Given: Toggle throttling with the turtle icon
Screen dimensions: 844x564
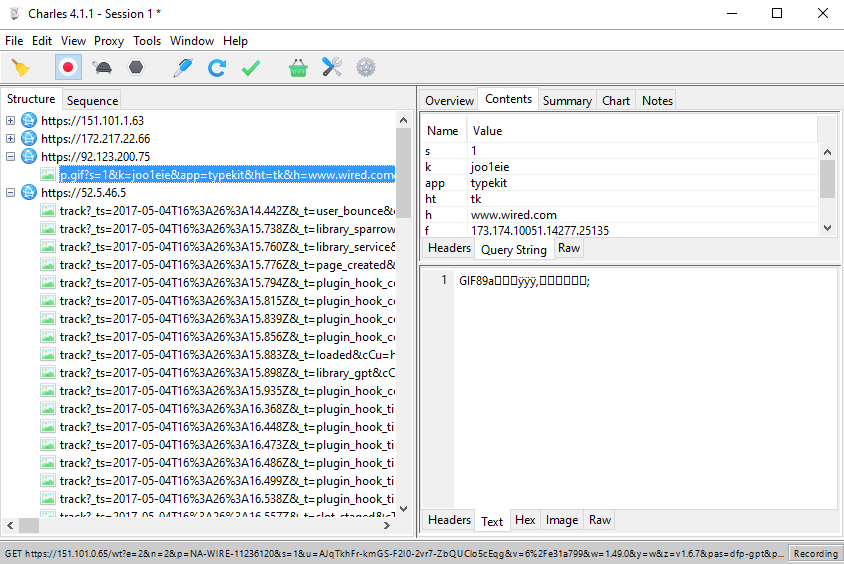Looking at the screenshot, I should (102, 68).
